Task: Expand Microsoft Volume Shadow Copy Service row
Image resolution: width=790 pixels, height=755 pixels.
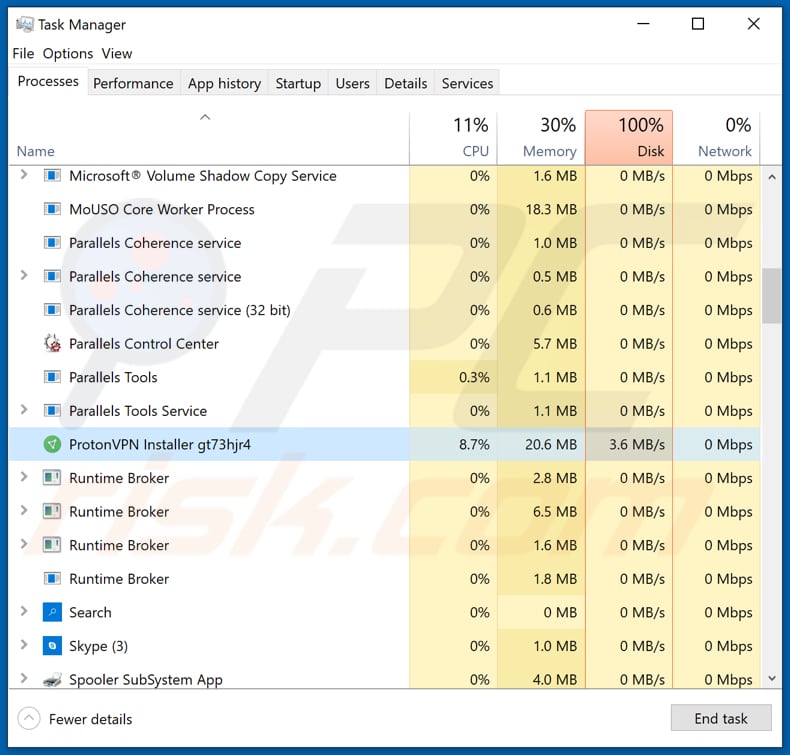Action: [23, 175]
